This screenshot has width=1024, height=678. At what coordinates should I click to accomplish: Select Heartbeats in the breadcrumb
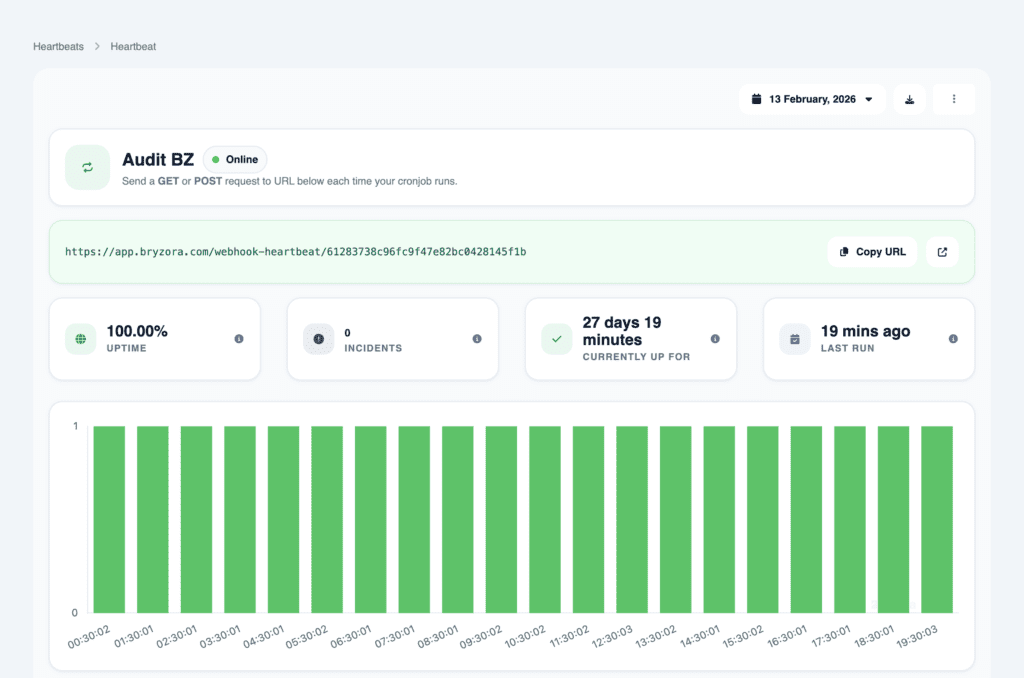[58, 46]
